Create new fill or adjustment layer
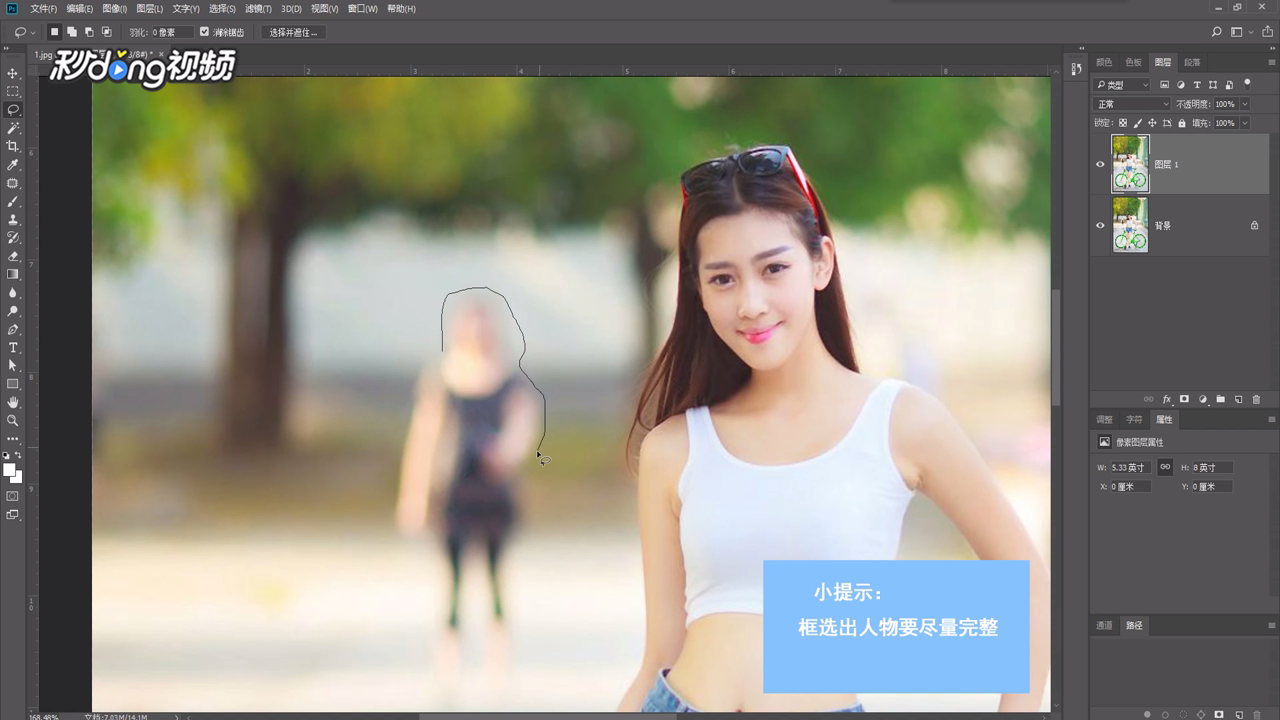Viewport: 1280px width, 720px height. click(x=1202, y=399)
